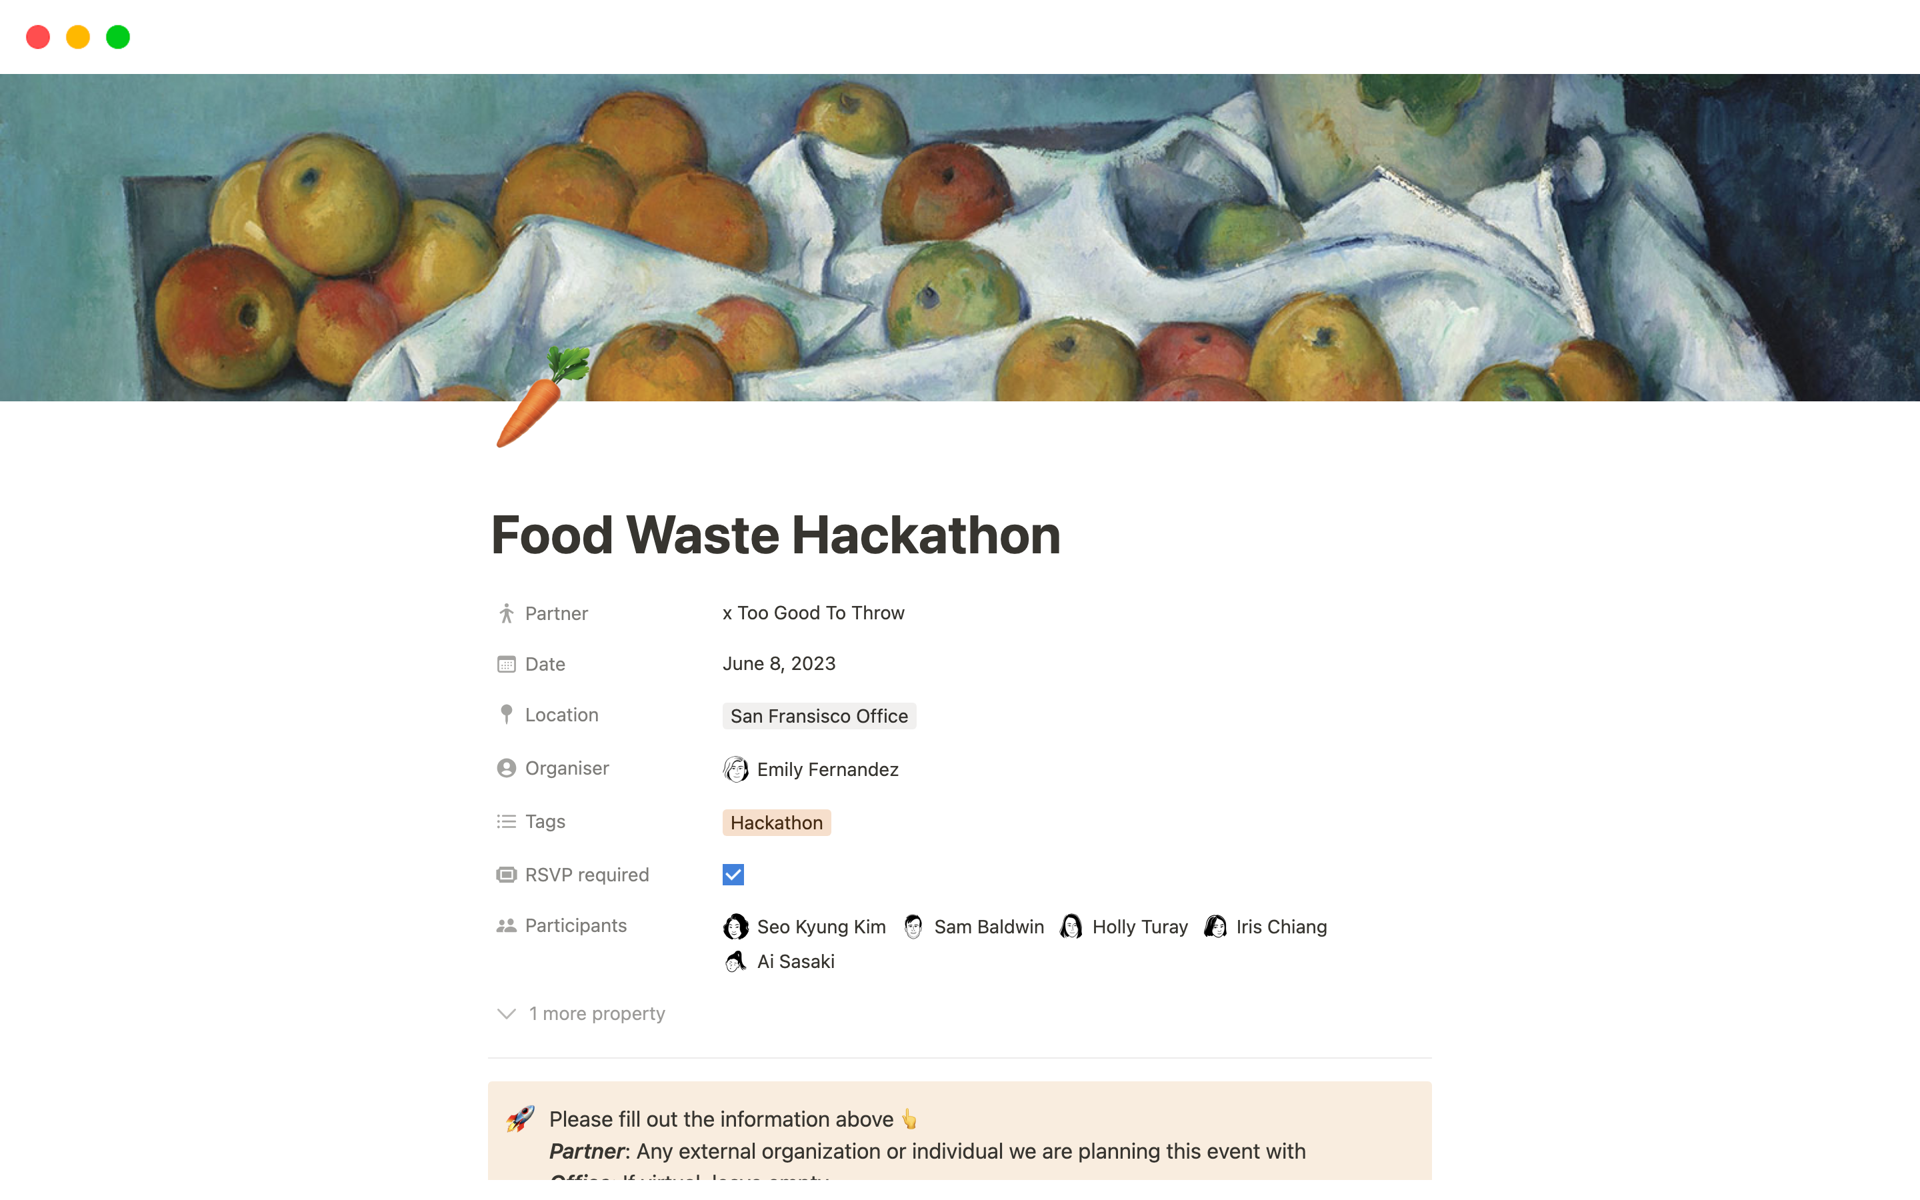Click the RSVP required property icon

coord(506,875)
